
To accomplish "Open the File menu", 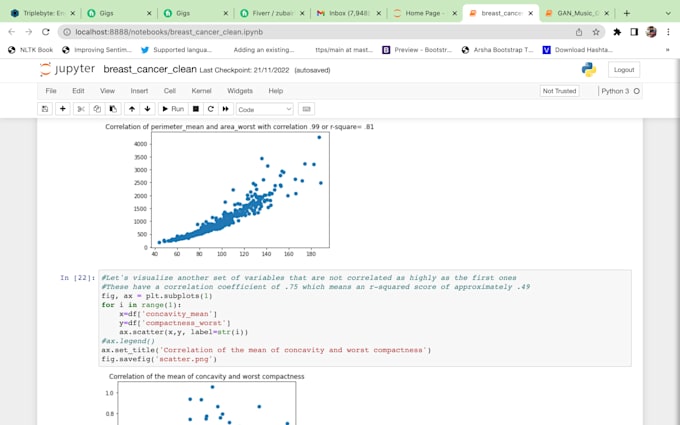I will click(x=51, y=91).
